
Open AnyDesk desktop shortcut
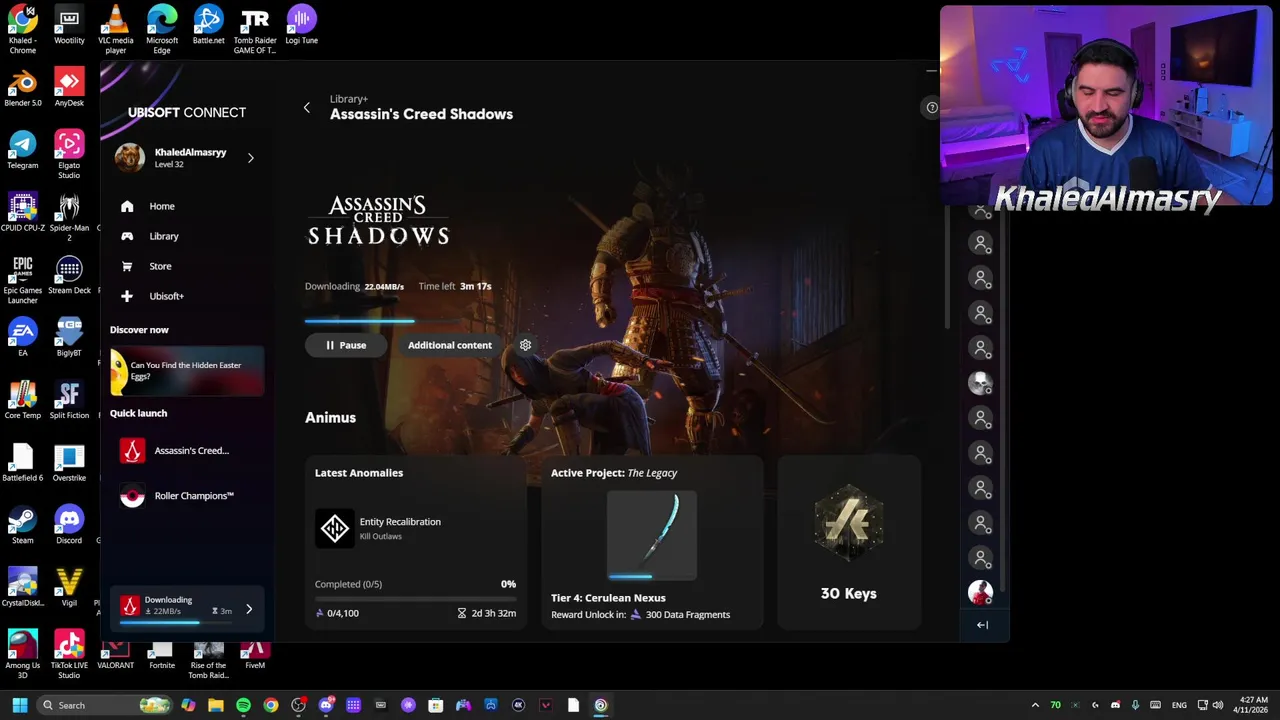[x=69, y=87]
